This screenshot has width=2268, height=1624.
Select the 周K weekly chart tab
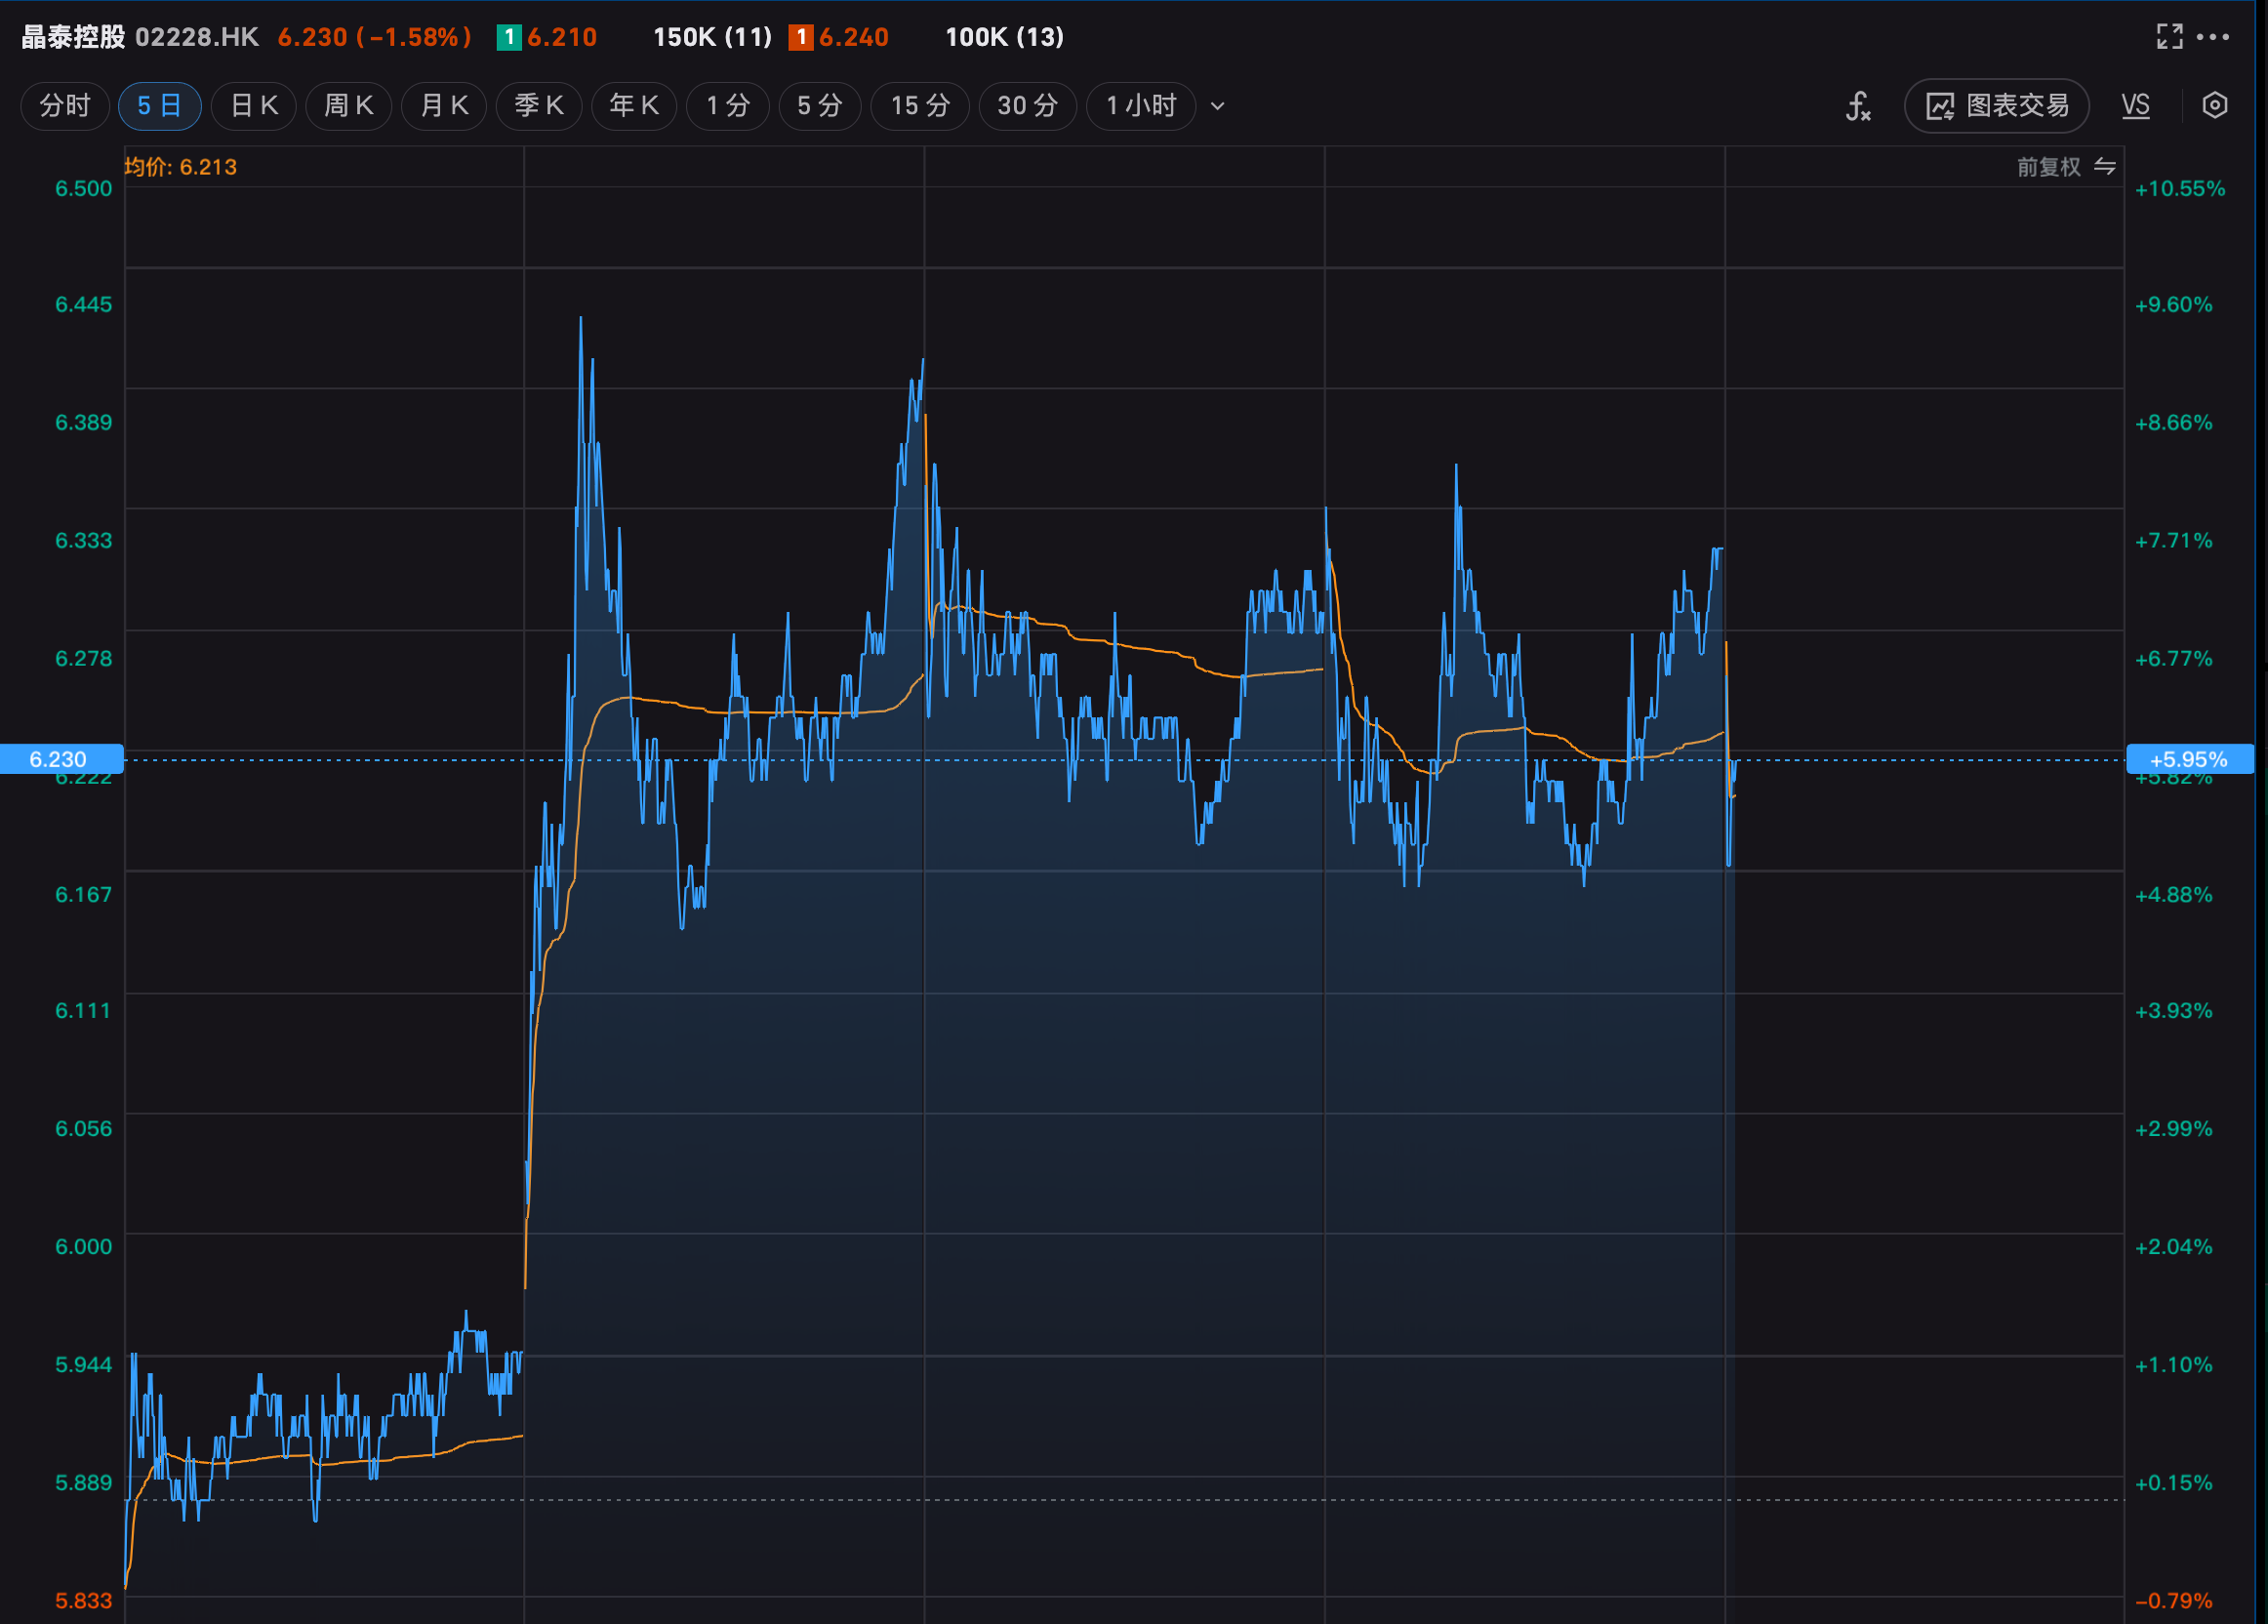point(348,106)
